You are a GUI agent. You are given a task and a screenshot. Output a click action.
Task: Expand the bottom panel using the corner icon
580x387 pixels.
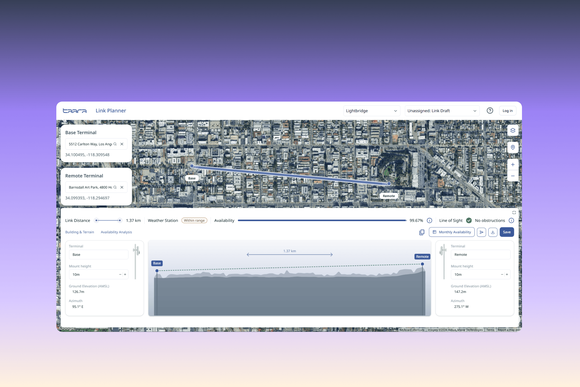tap(514, 212)
